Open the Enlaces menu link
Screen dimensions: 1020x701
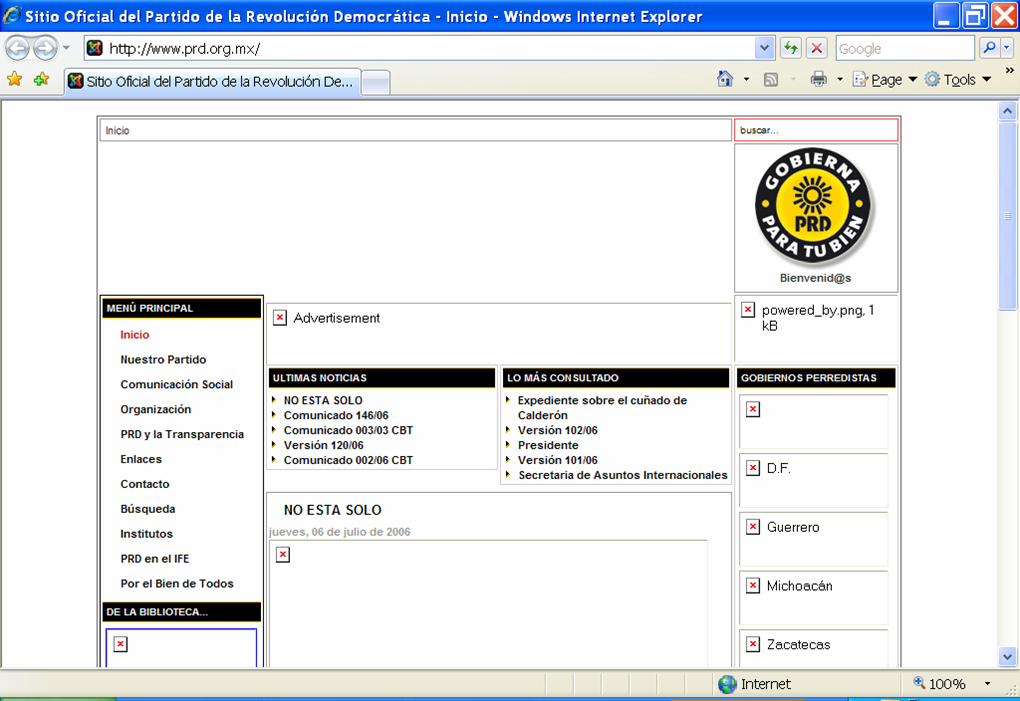[141, 459]
